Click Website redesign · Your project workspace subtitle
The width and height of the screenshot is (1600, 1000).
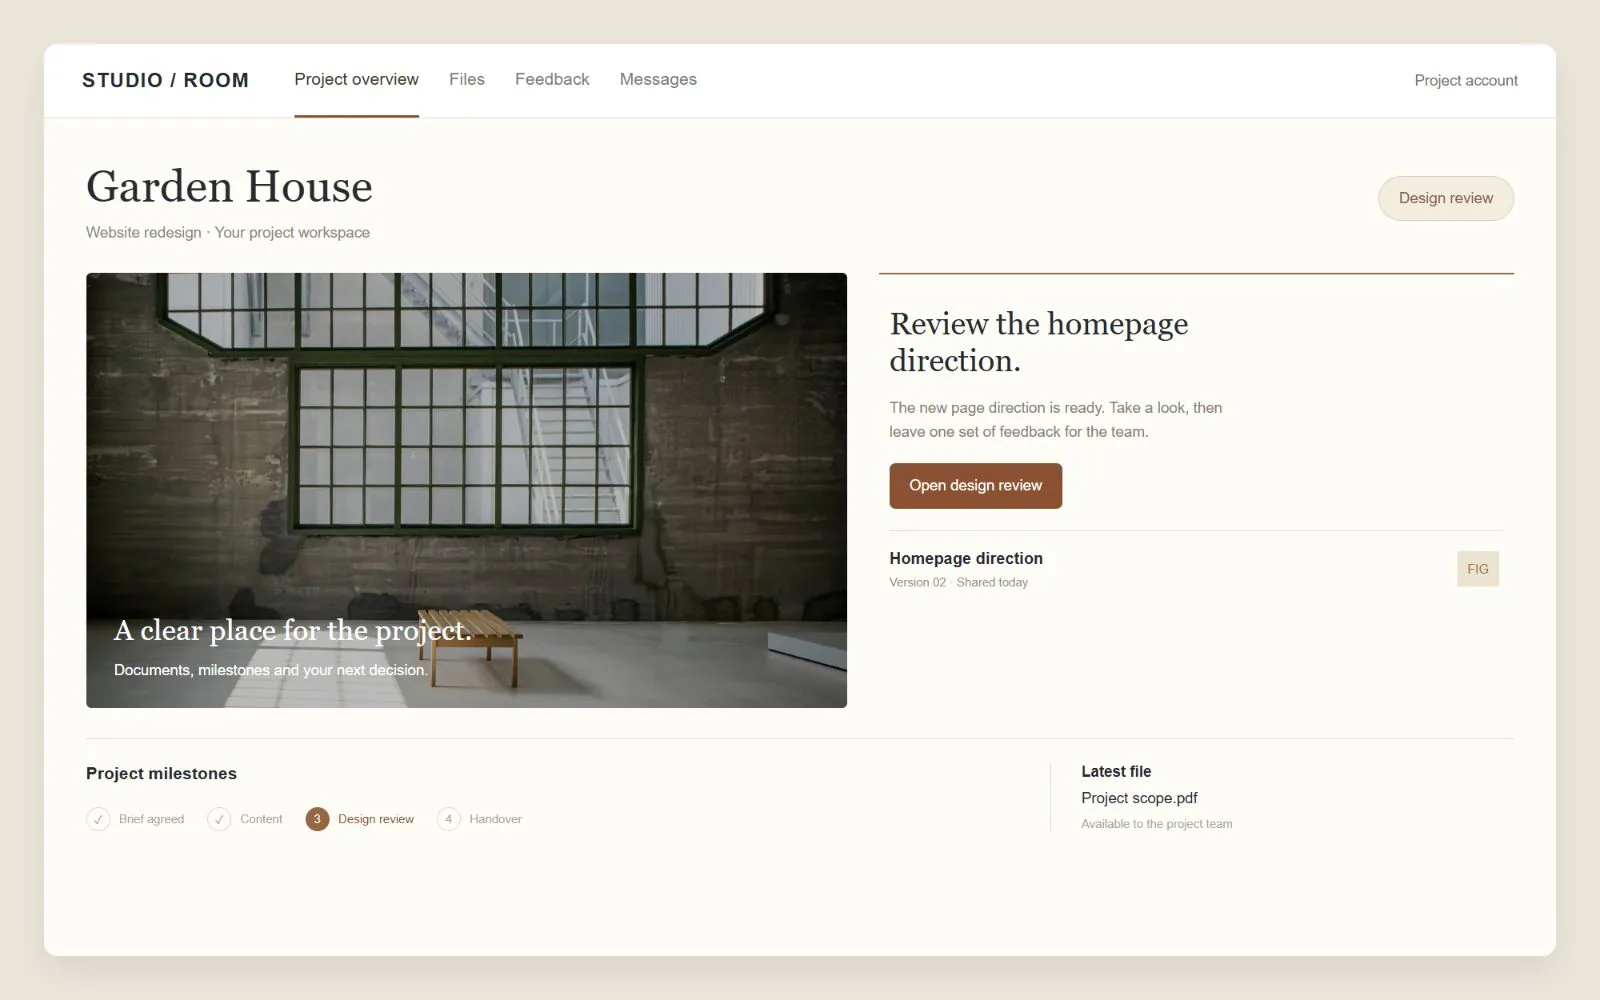tap(228, 232)
